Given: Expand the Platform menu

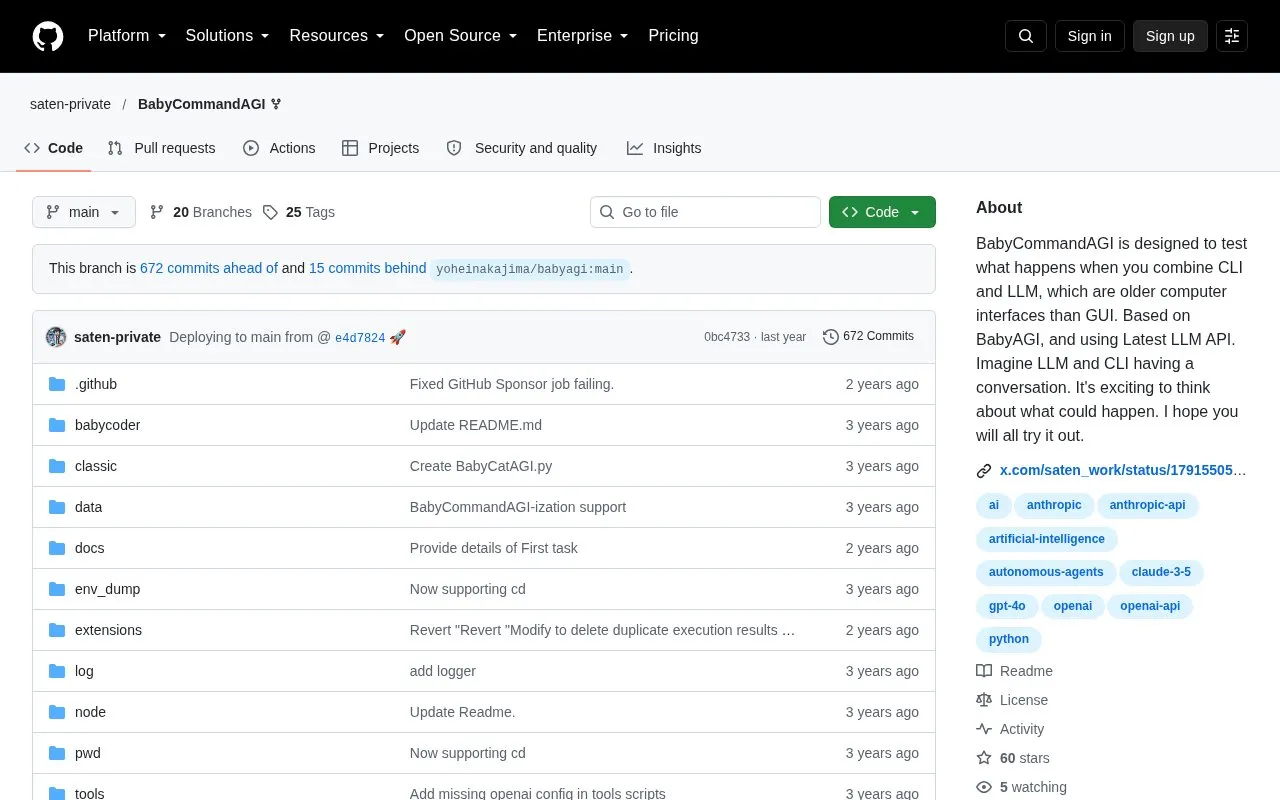Looking at the screenshot, I should tap(127, 36).
